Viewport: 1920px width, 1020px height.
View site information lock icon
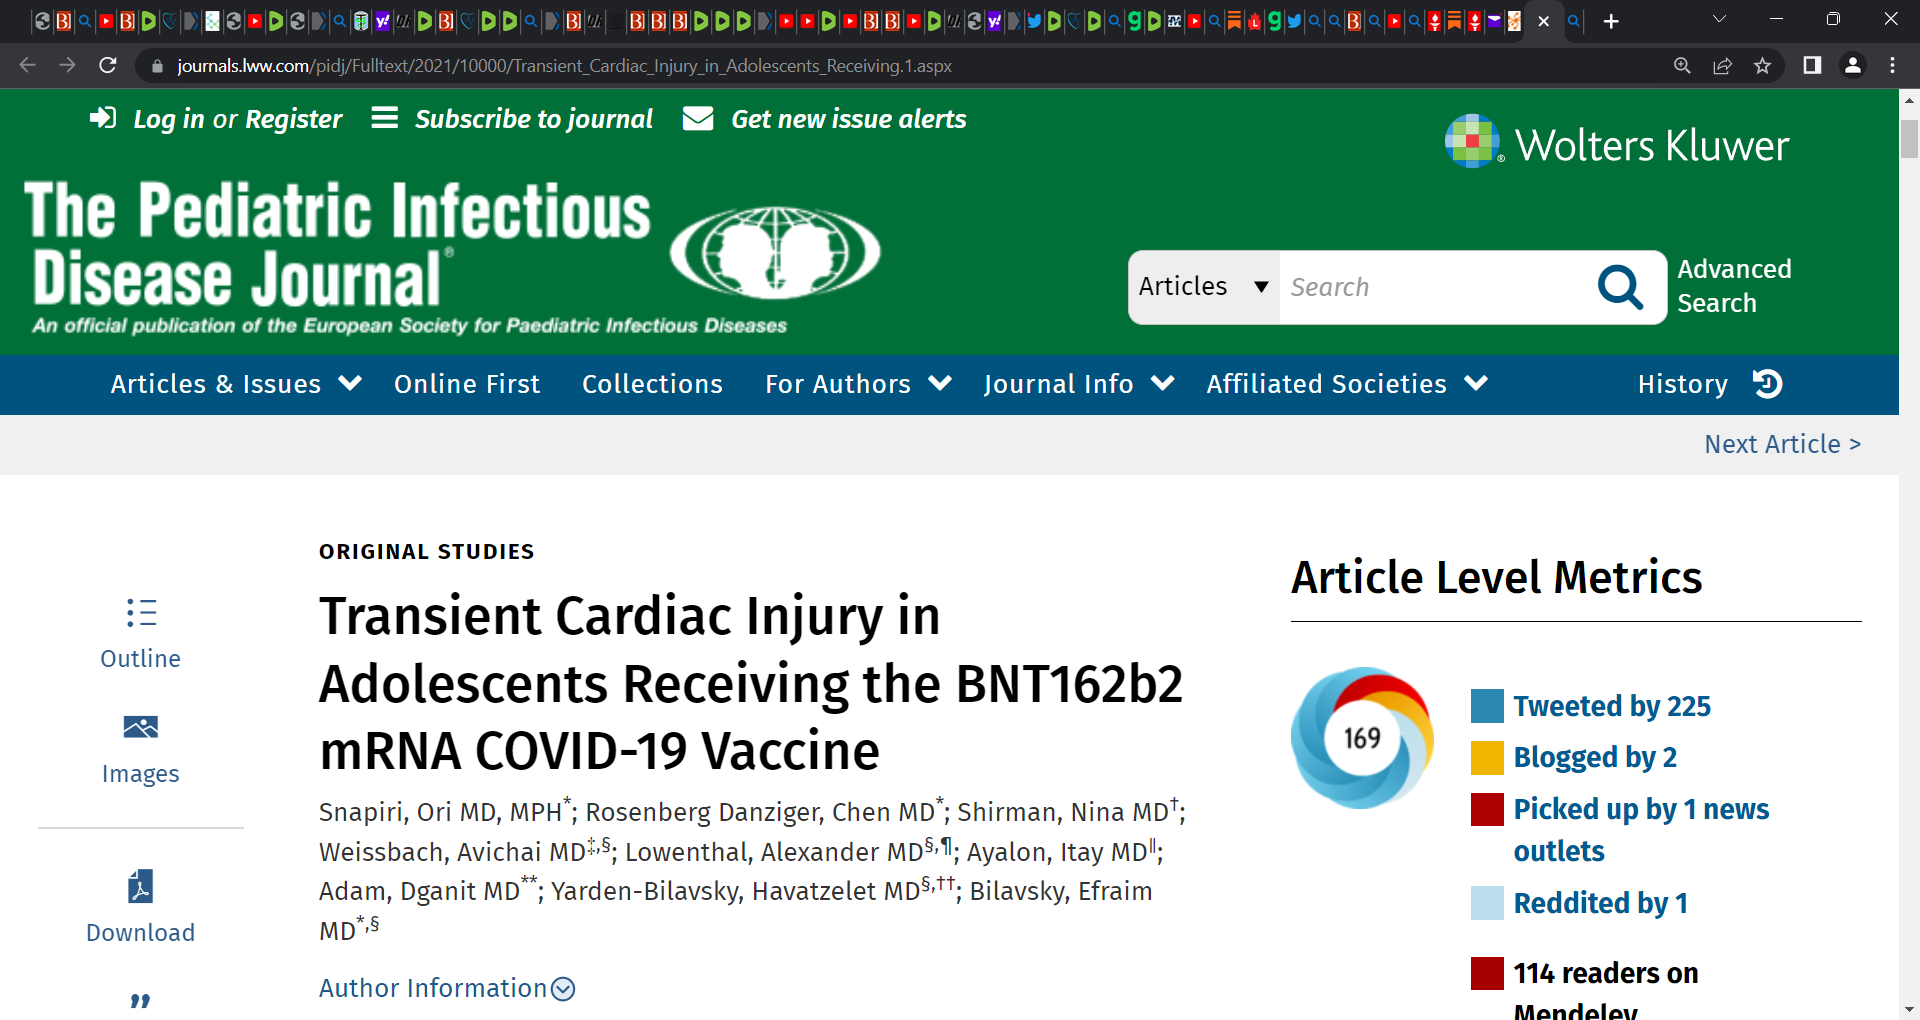(x=156, y=66)
